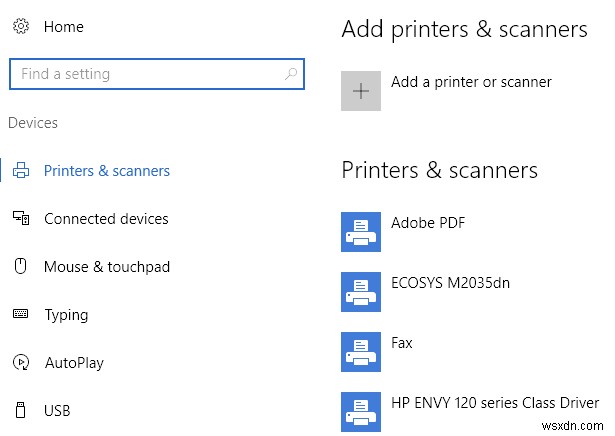The image size is (615, 436).
Task: Click the Find a setting search box
Action: [x=145, y=74]
